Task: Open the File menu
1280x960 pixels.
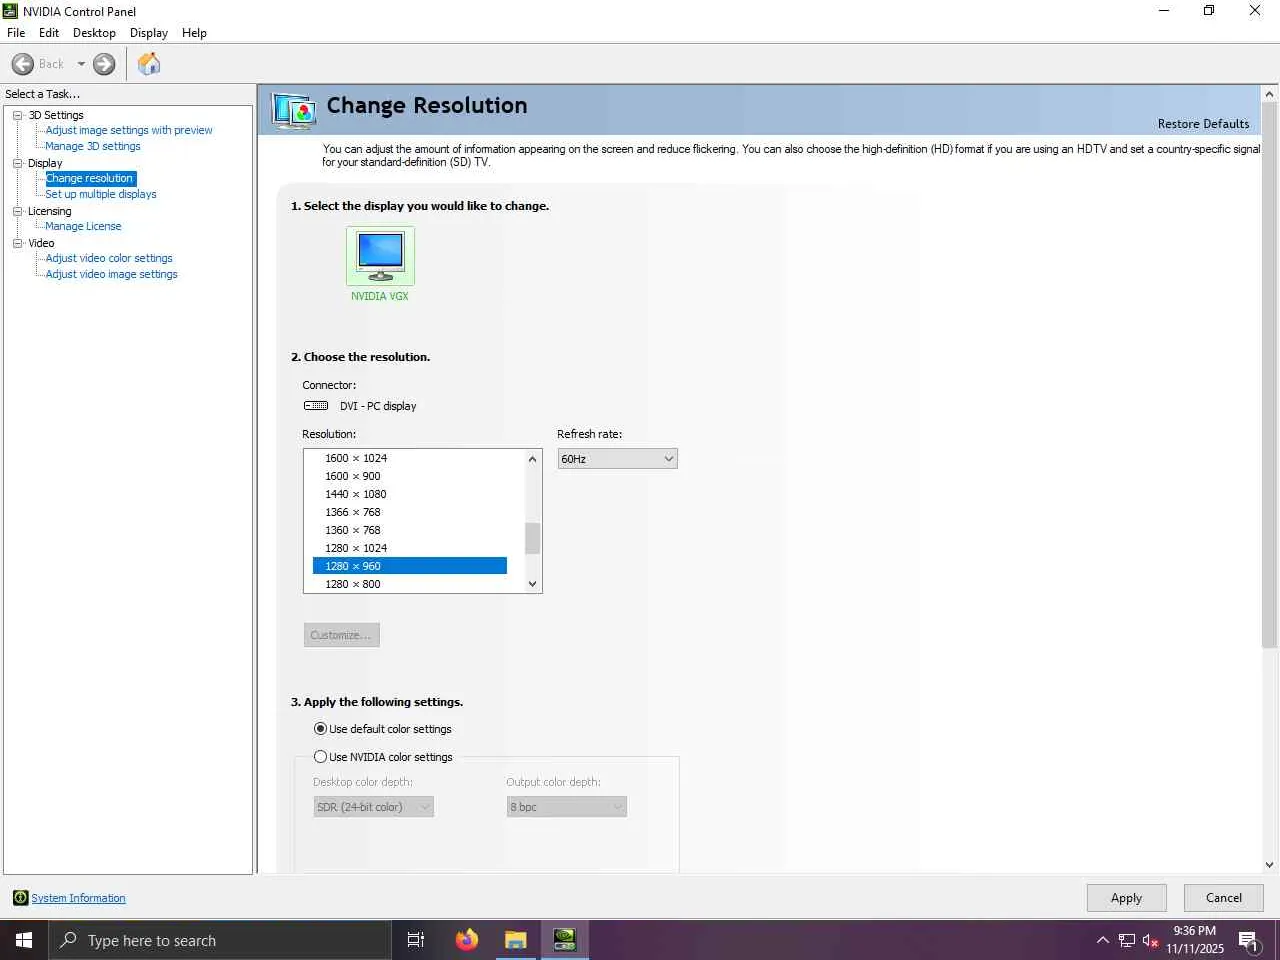Action: tap(16, 33)
